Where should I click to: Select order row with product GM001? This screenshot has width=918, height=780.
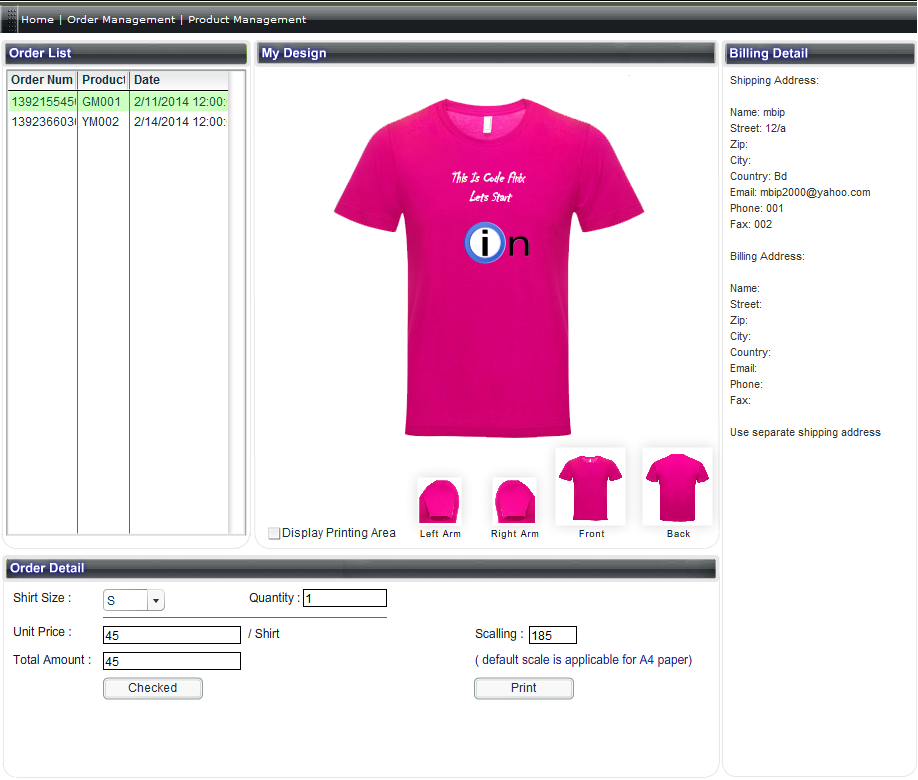(118, 101)
